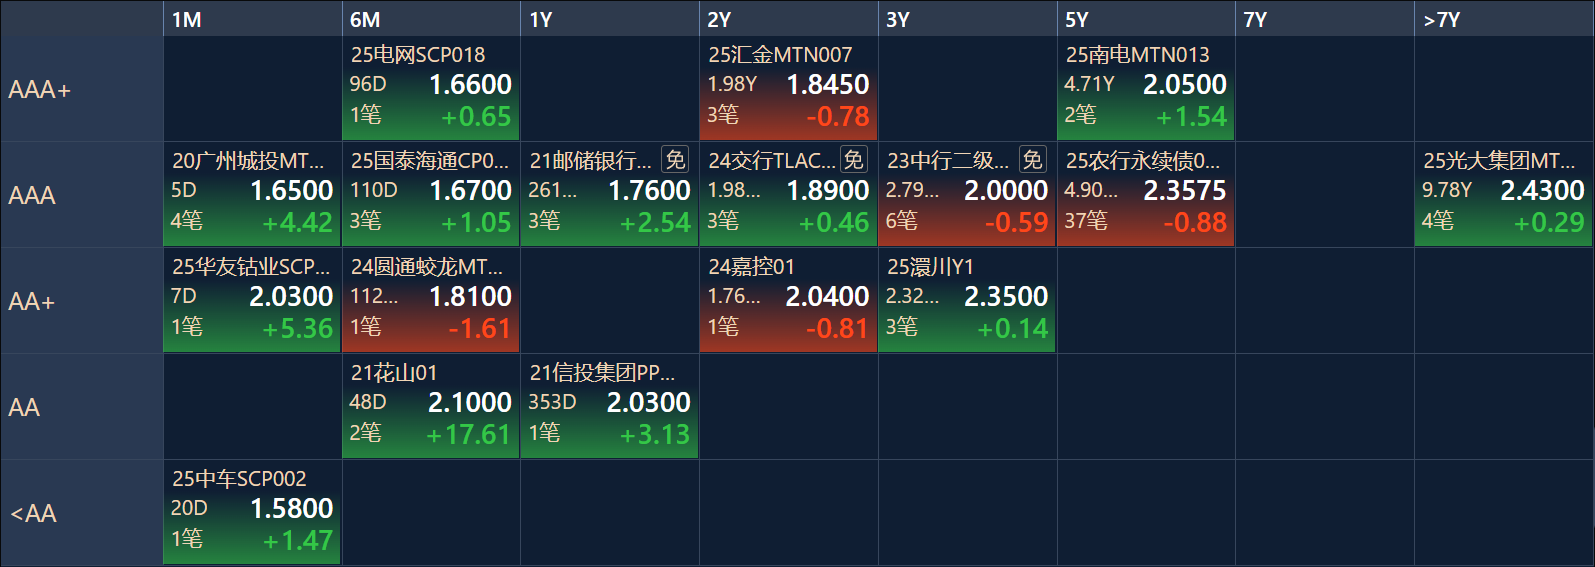Screen dimensions: 1595x567
Task: Open the 20广州城投MT bond cell
Action: pyautogui.click(x=252, y=195)
